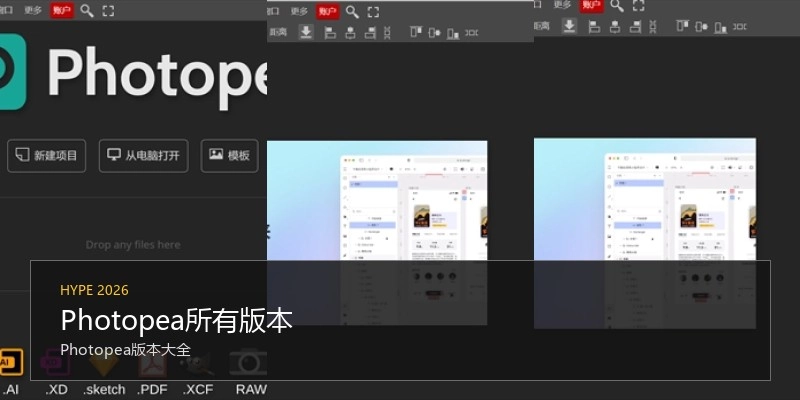Click the 新建项目 button

click(46, 156)
